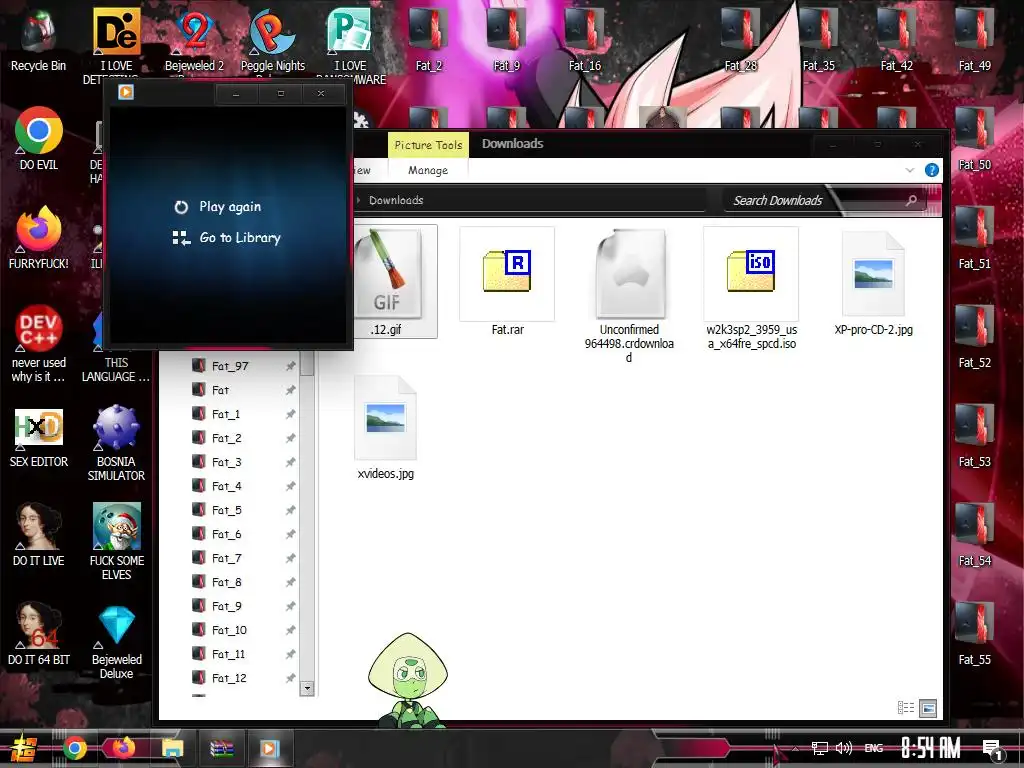Open Chrome shortcut labeled DO EVIL

click(39, 139)
